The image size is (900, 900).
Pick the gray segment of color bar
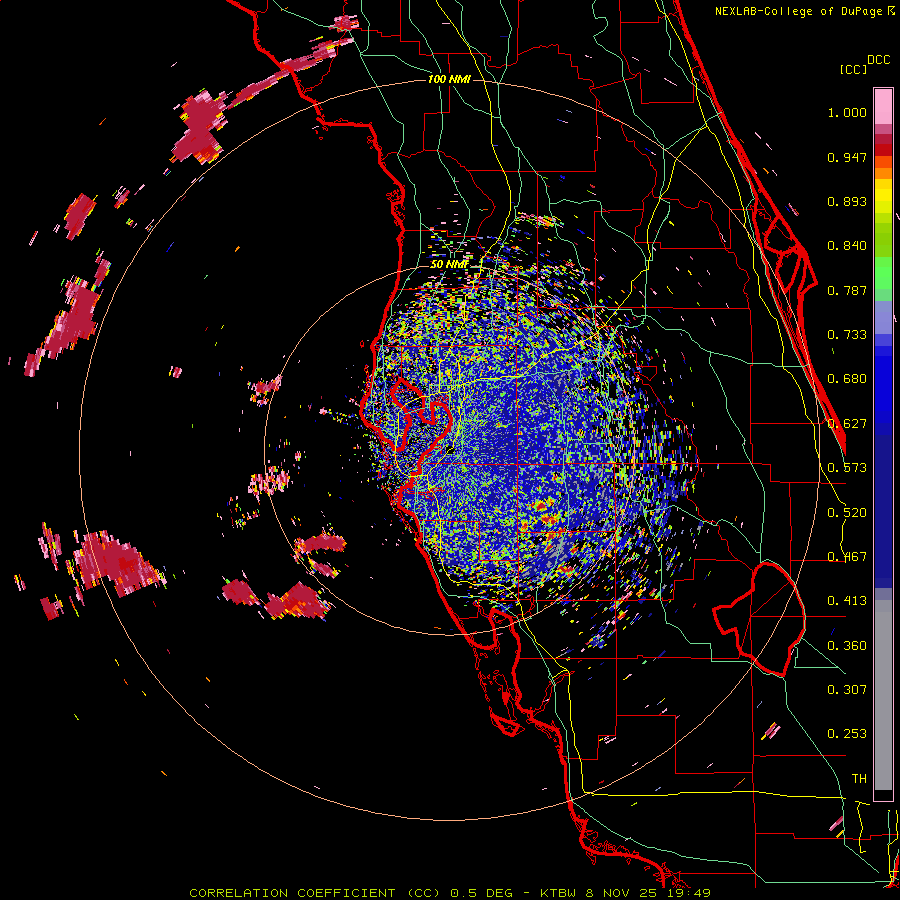tap(883, 695)
